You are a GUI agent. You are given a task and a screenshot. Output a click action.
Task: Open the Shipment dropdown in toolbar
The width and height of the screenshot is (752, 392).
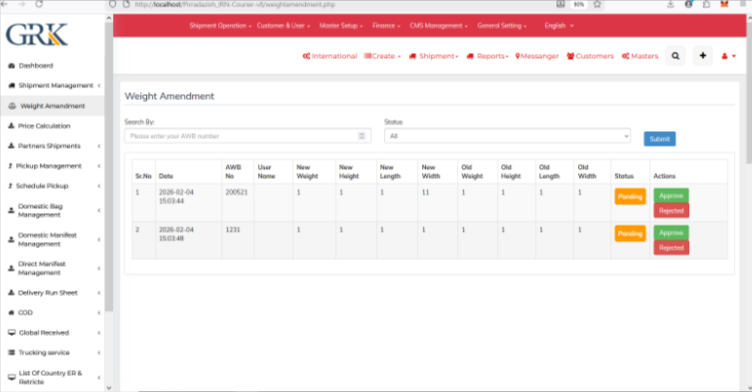click(x=434, y=56)
